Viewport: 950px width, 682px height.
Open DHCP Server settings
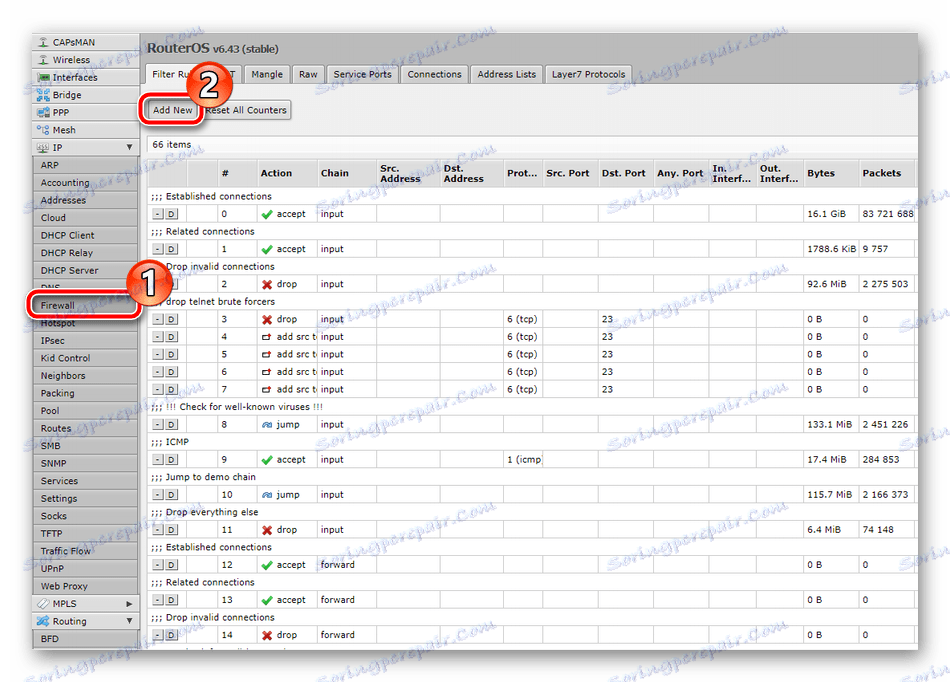click(x=85, y=271)
